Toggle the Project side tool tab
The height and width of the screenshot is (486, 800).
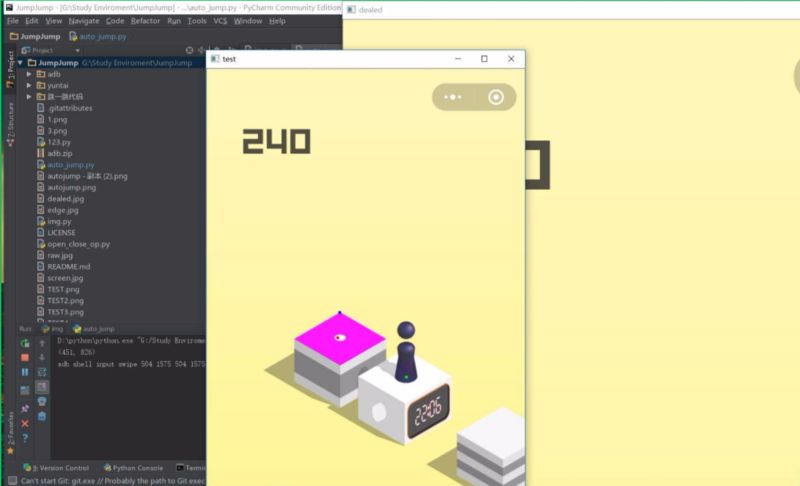click(10, 69)
